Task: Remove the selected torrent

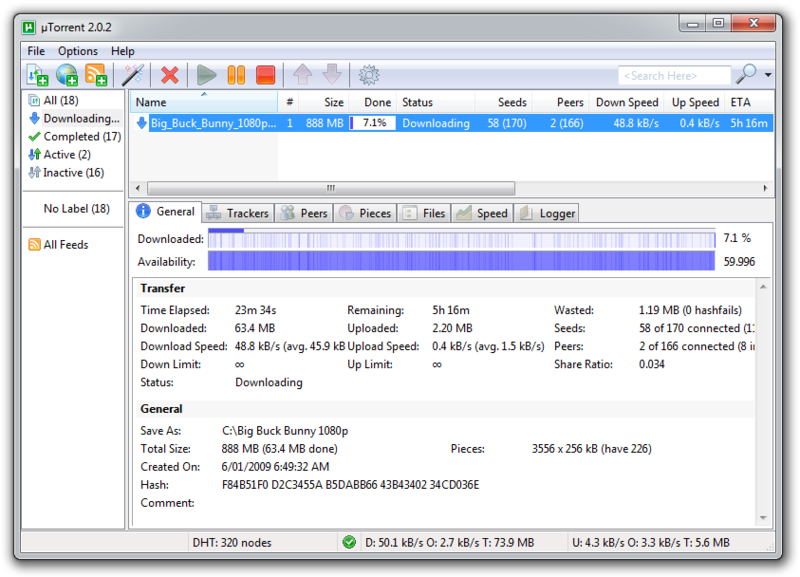Action: (x=170, y=74)
